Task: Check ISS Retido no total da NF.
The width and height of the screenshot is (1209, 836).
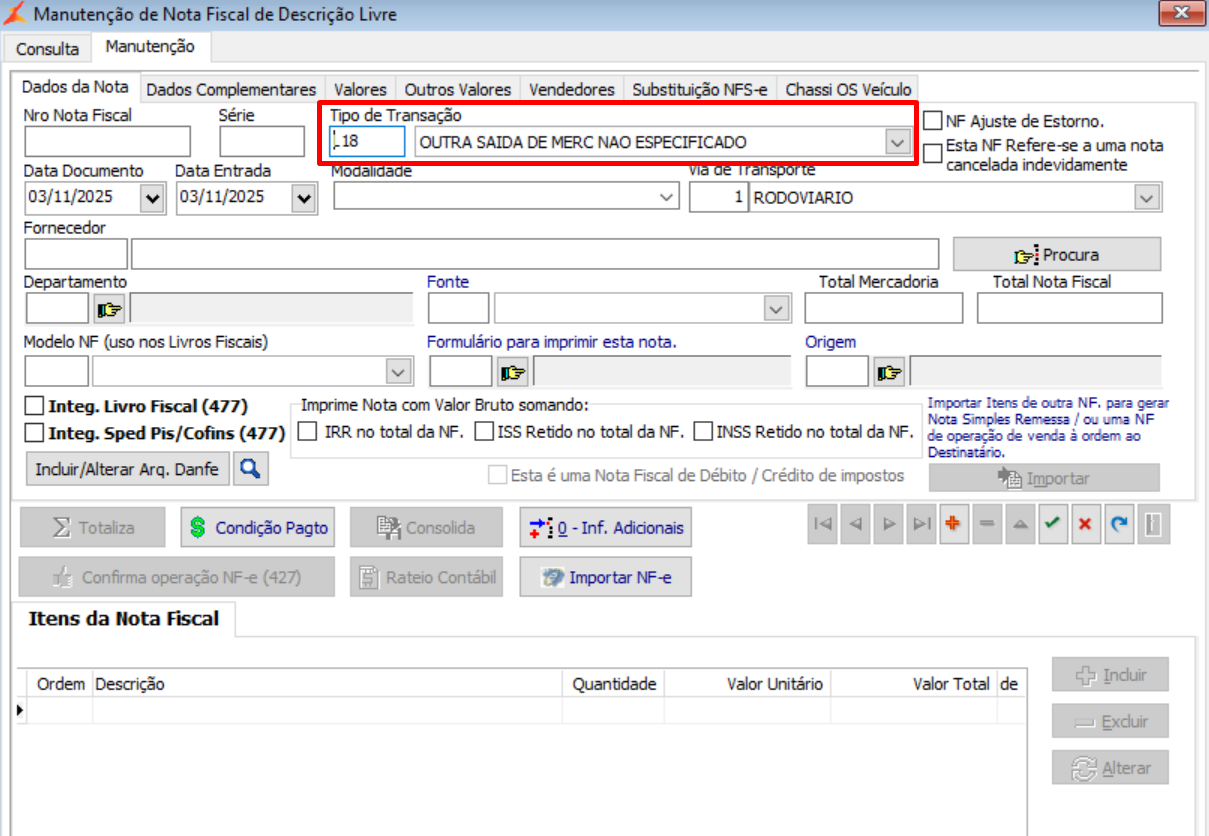Action: pyautogui.click(x=484, y=432)
